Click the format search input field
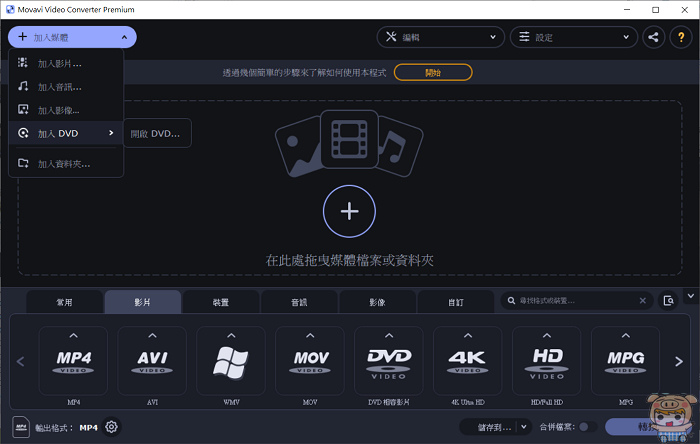 tap(576, 301)
